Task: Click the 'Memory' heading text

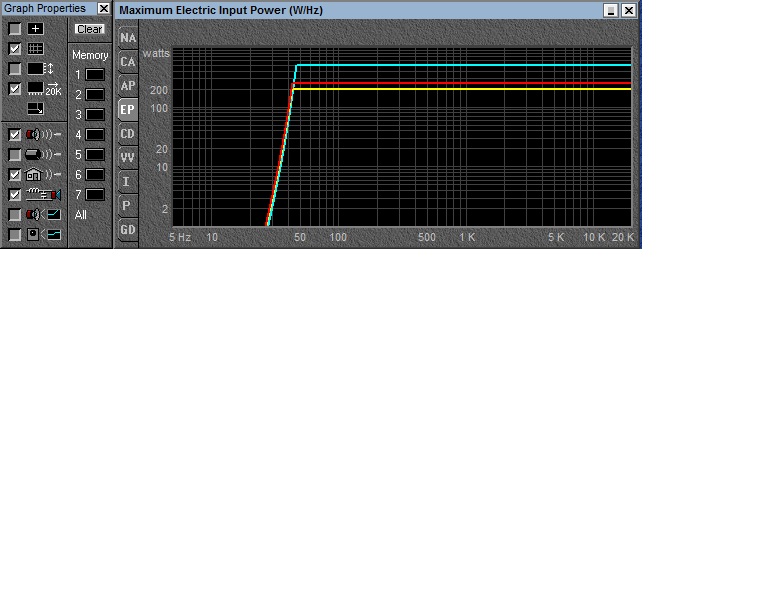Action: 90,55
